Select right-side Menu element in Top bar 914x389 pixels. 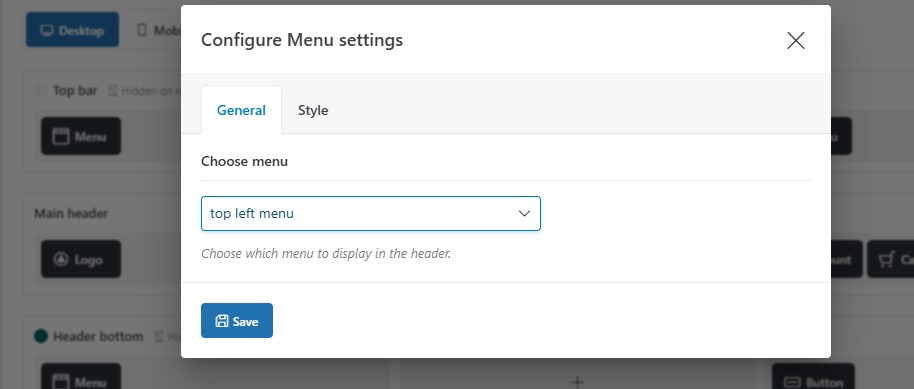tap(841, 136)
